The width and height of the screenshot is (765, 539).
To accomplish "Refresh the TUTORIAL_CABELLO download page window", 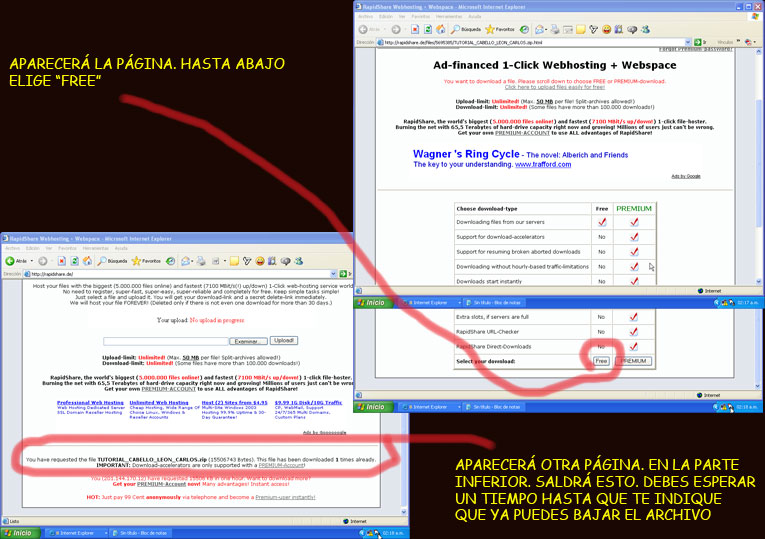I will (x=428, y=29).
